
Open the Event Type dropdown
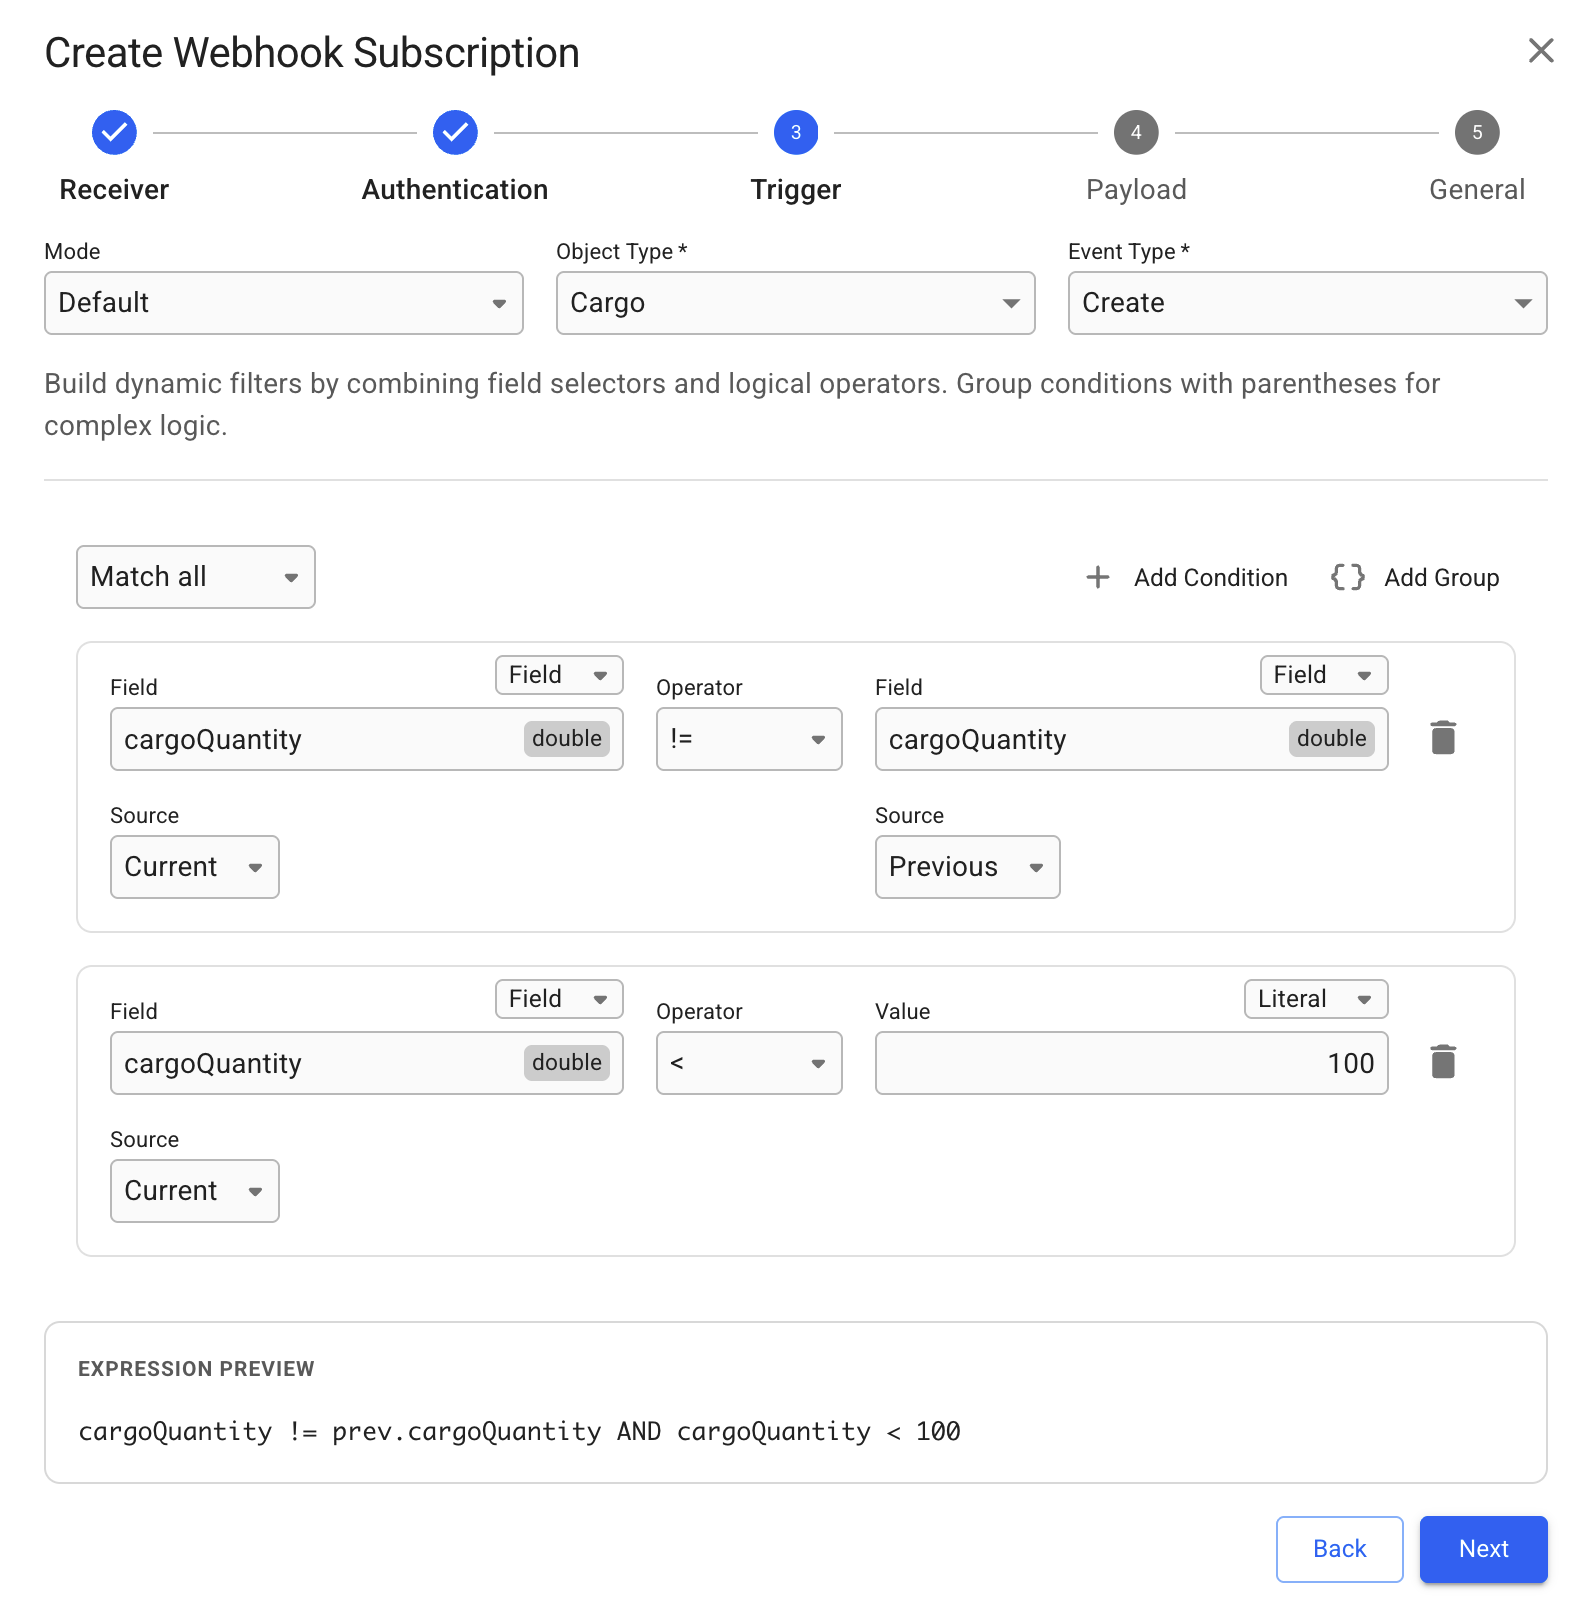[1307, 303]
